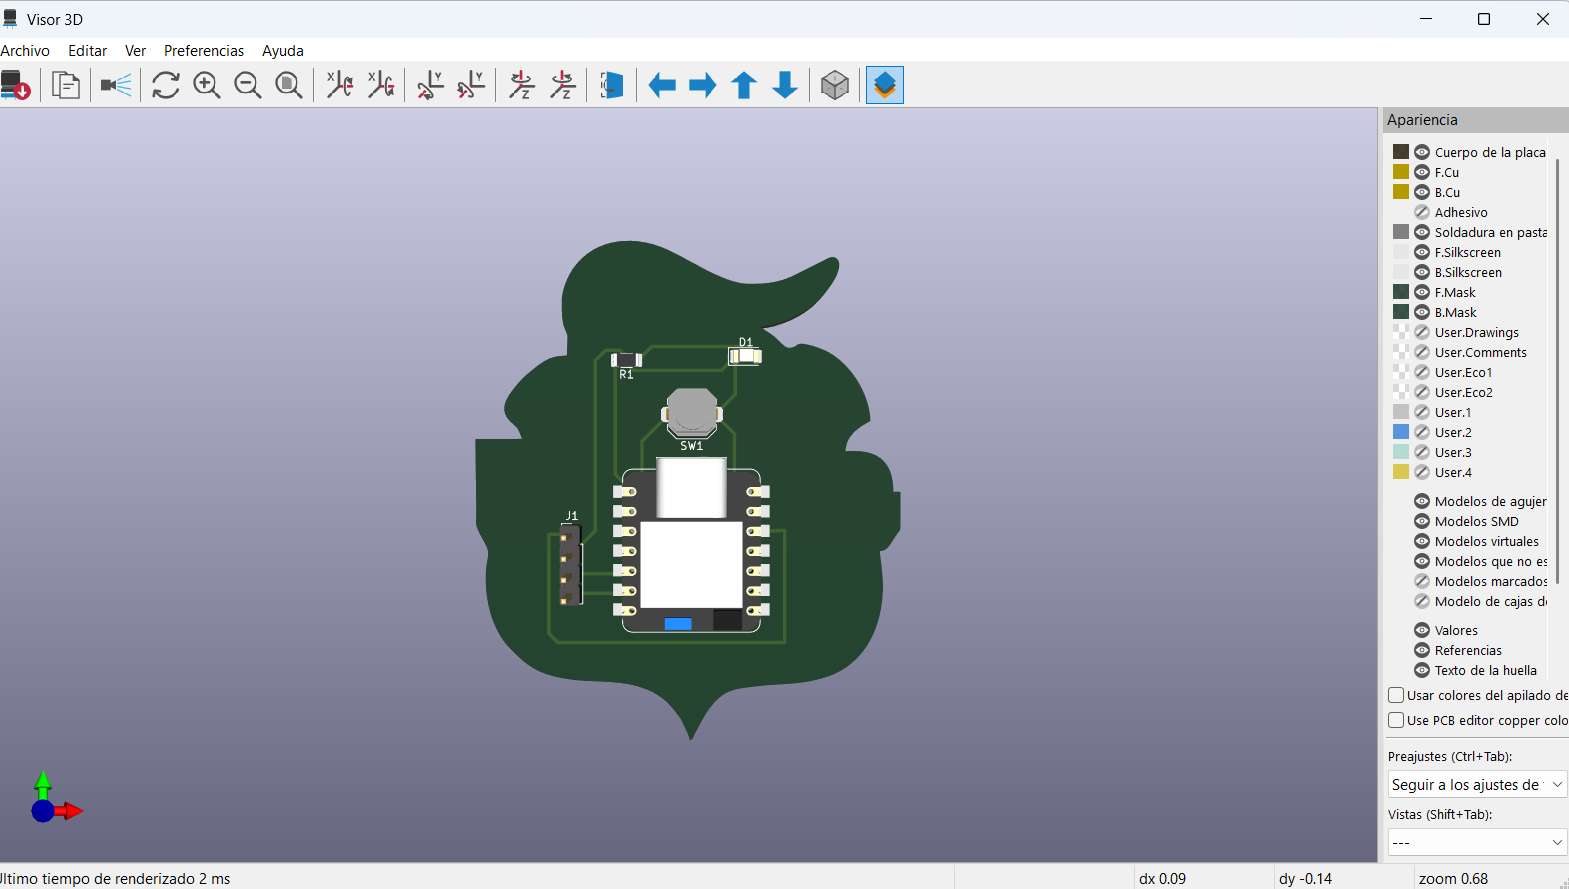Image resolution: width=1569 pixels, height=889 pixels.
Task: Flip the board view
Action: coord(612,85)
